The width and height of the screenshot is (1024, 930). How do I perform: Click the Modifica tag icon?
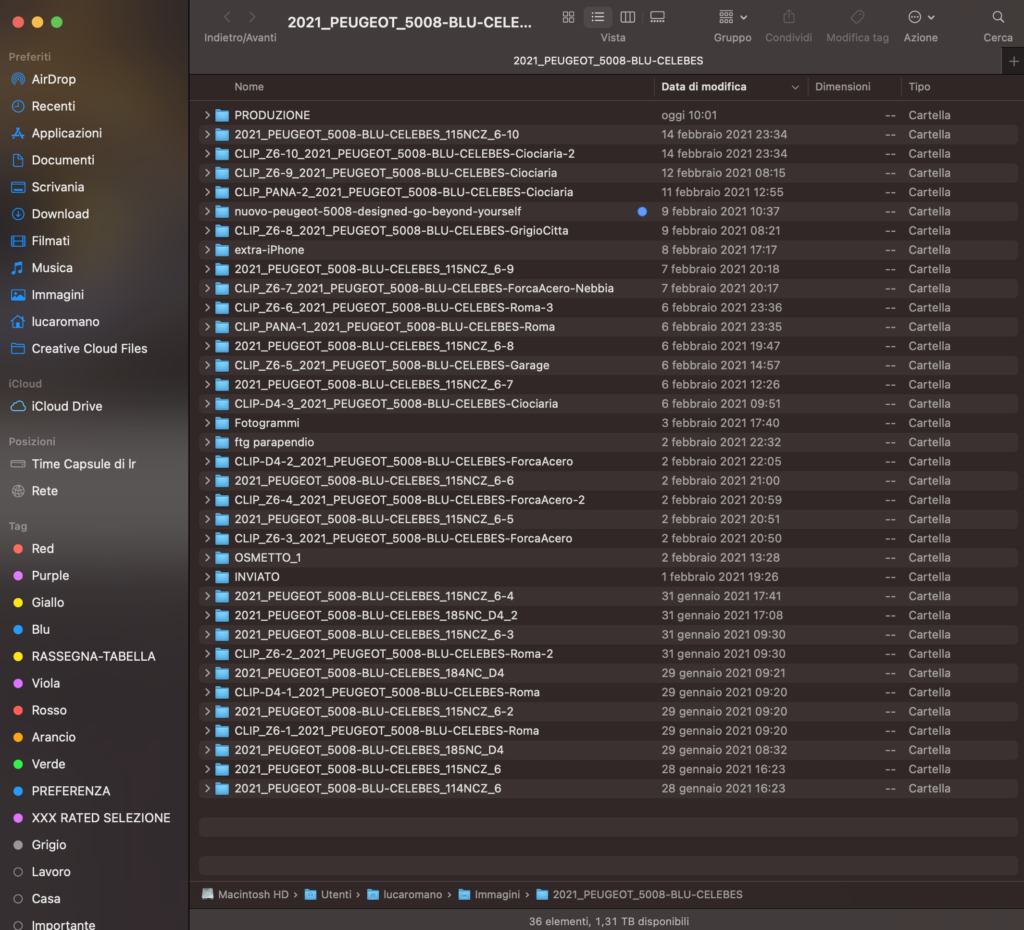pyautogui.click(x=857, y=17)
